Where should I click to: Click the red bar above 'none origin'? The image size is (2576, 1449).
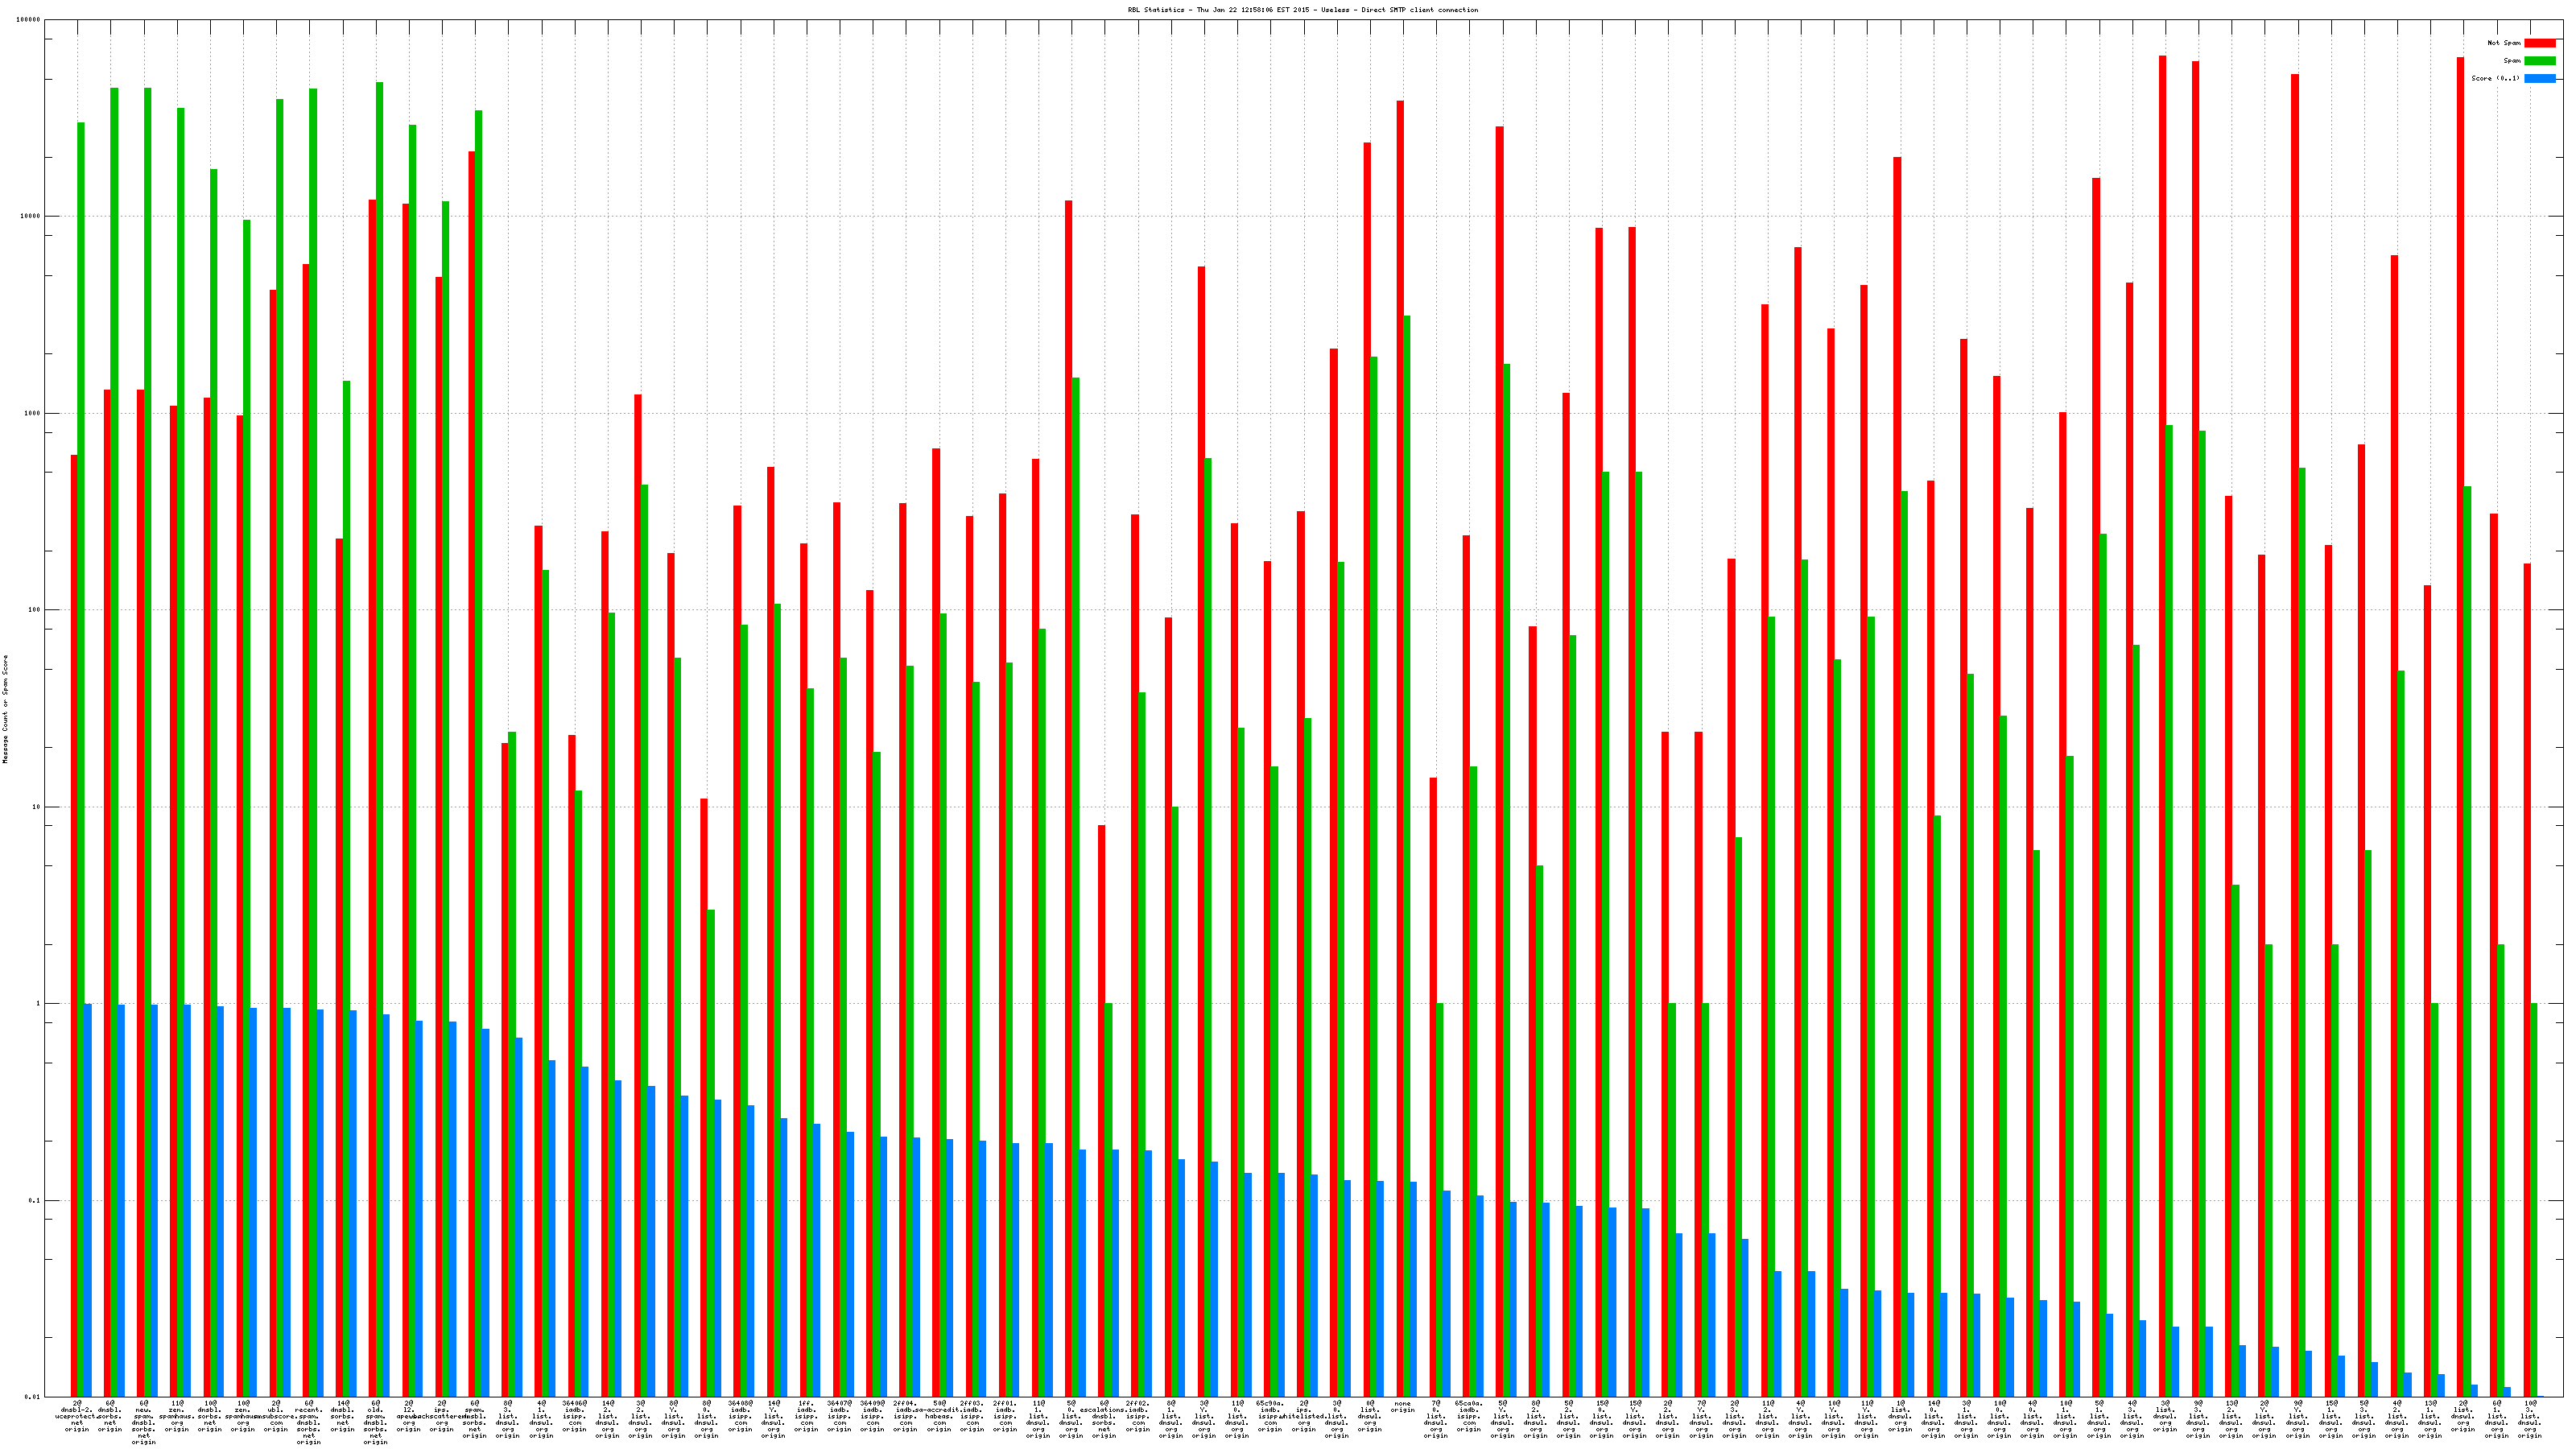tap(1400, 700)
